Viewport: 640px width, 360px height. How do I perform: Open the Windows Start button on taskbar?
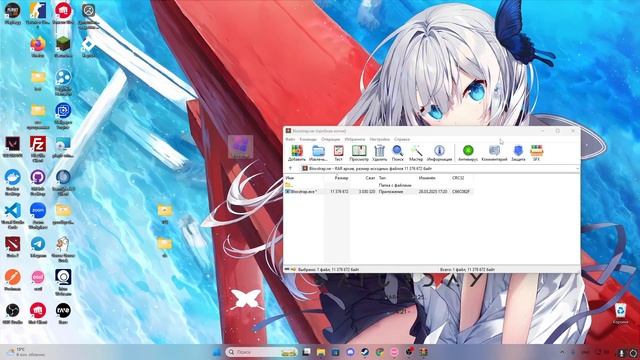pos(217,352)
